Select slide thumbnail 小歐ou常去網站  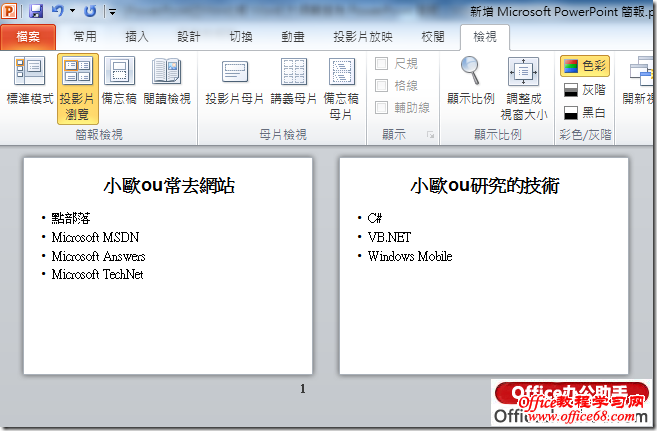pos(168,266)
